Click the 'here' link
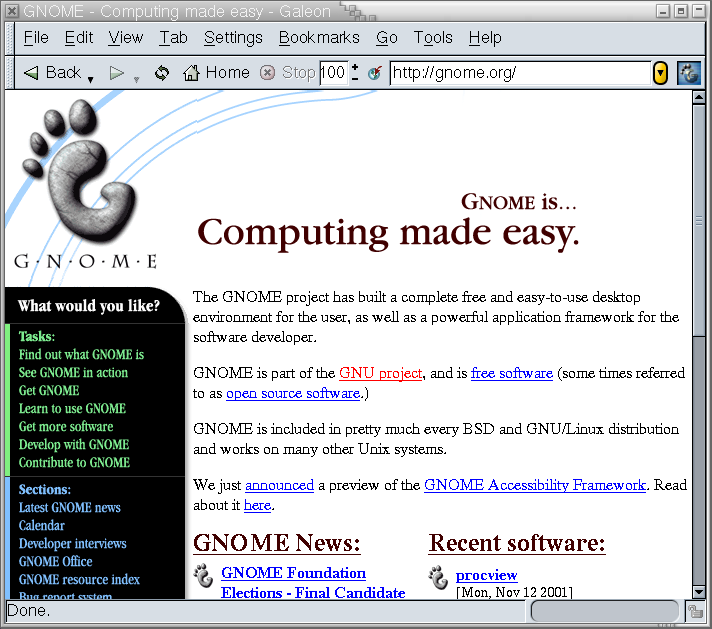This screenshot has height=629, width=712. coord(257,505)
